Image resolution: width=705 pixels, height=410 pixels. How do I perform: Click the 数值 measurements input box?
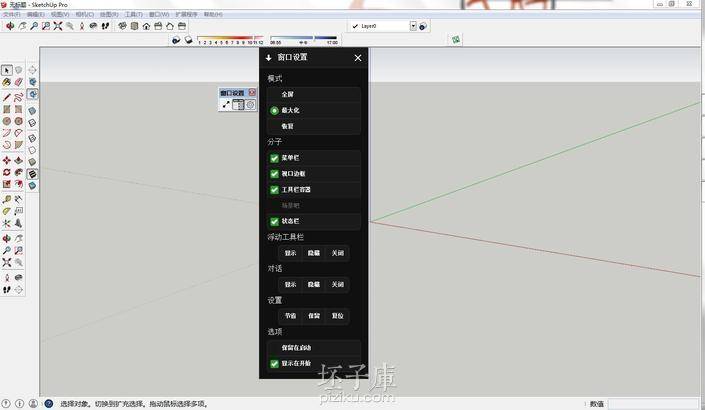653,404
